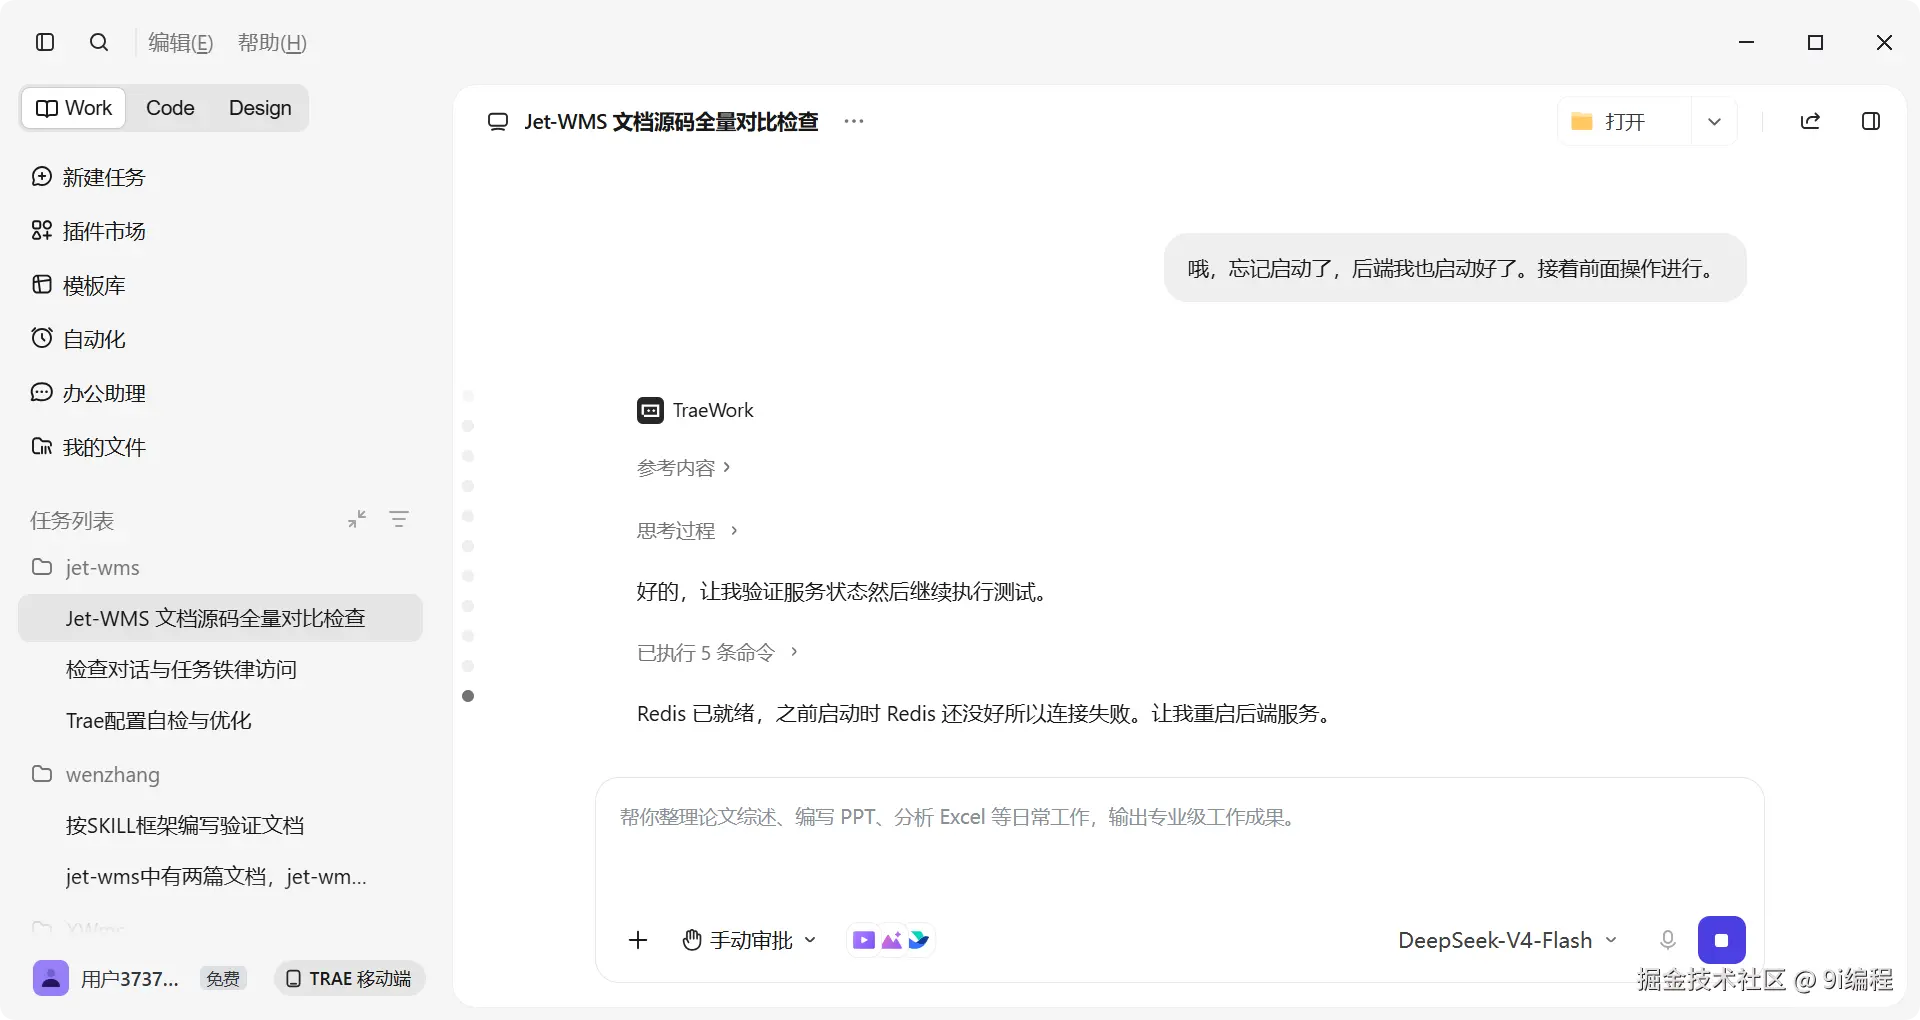
Task: Jump to the last conversation marker dot
Action: click(x=468, y=696)
